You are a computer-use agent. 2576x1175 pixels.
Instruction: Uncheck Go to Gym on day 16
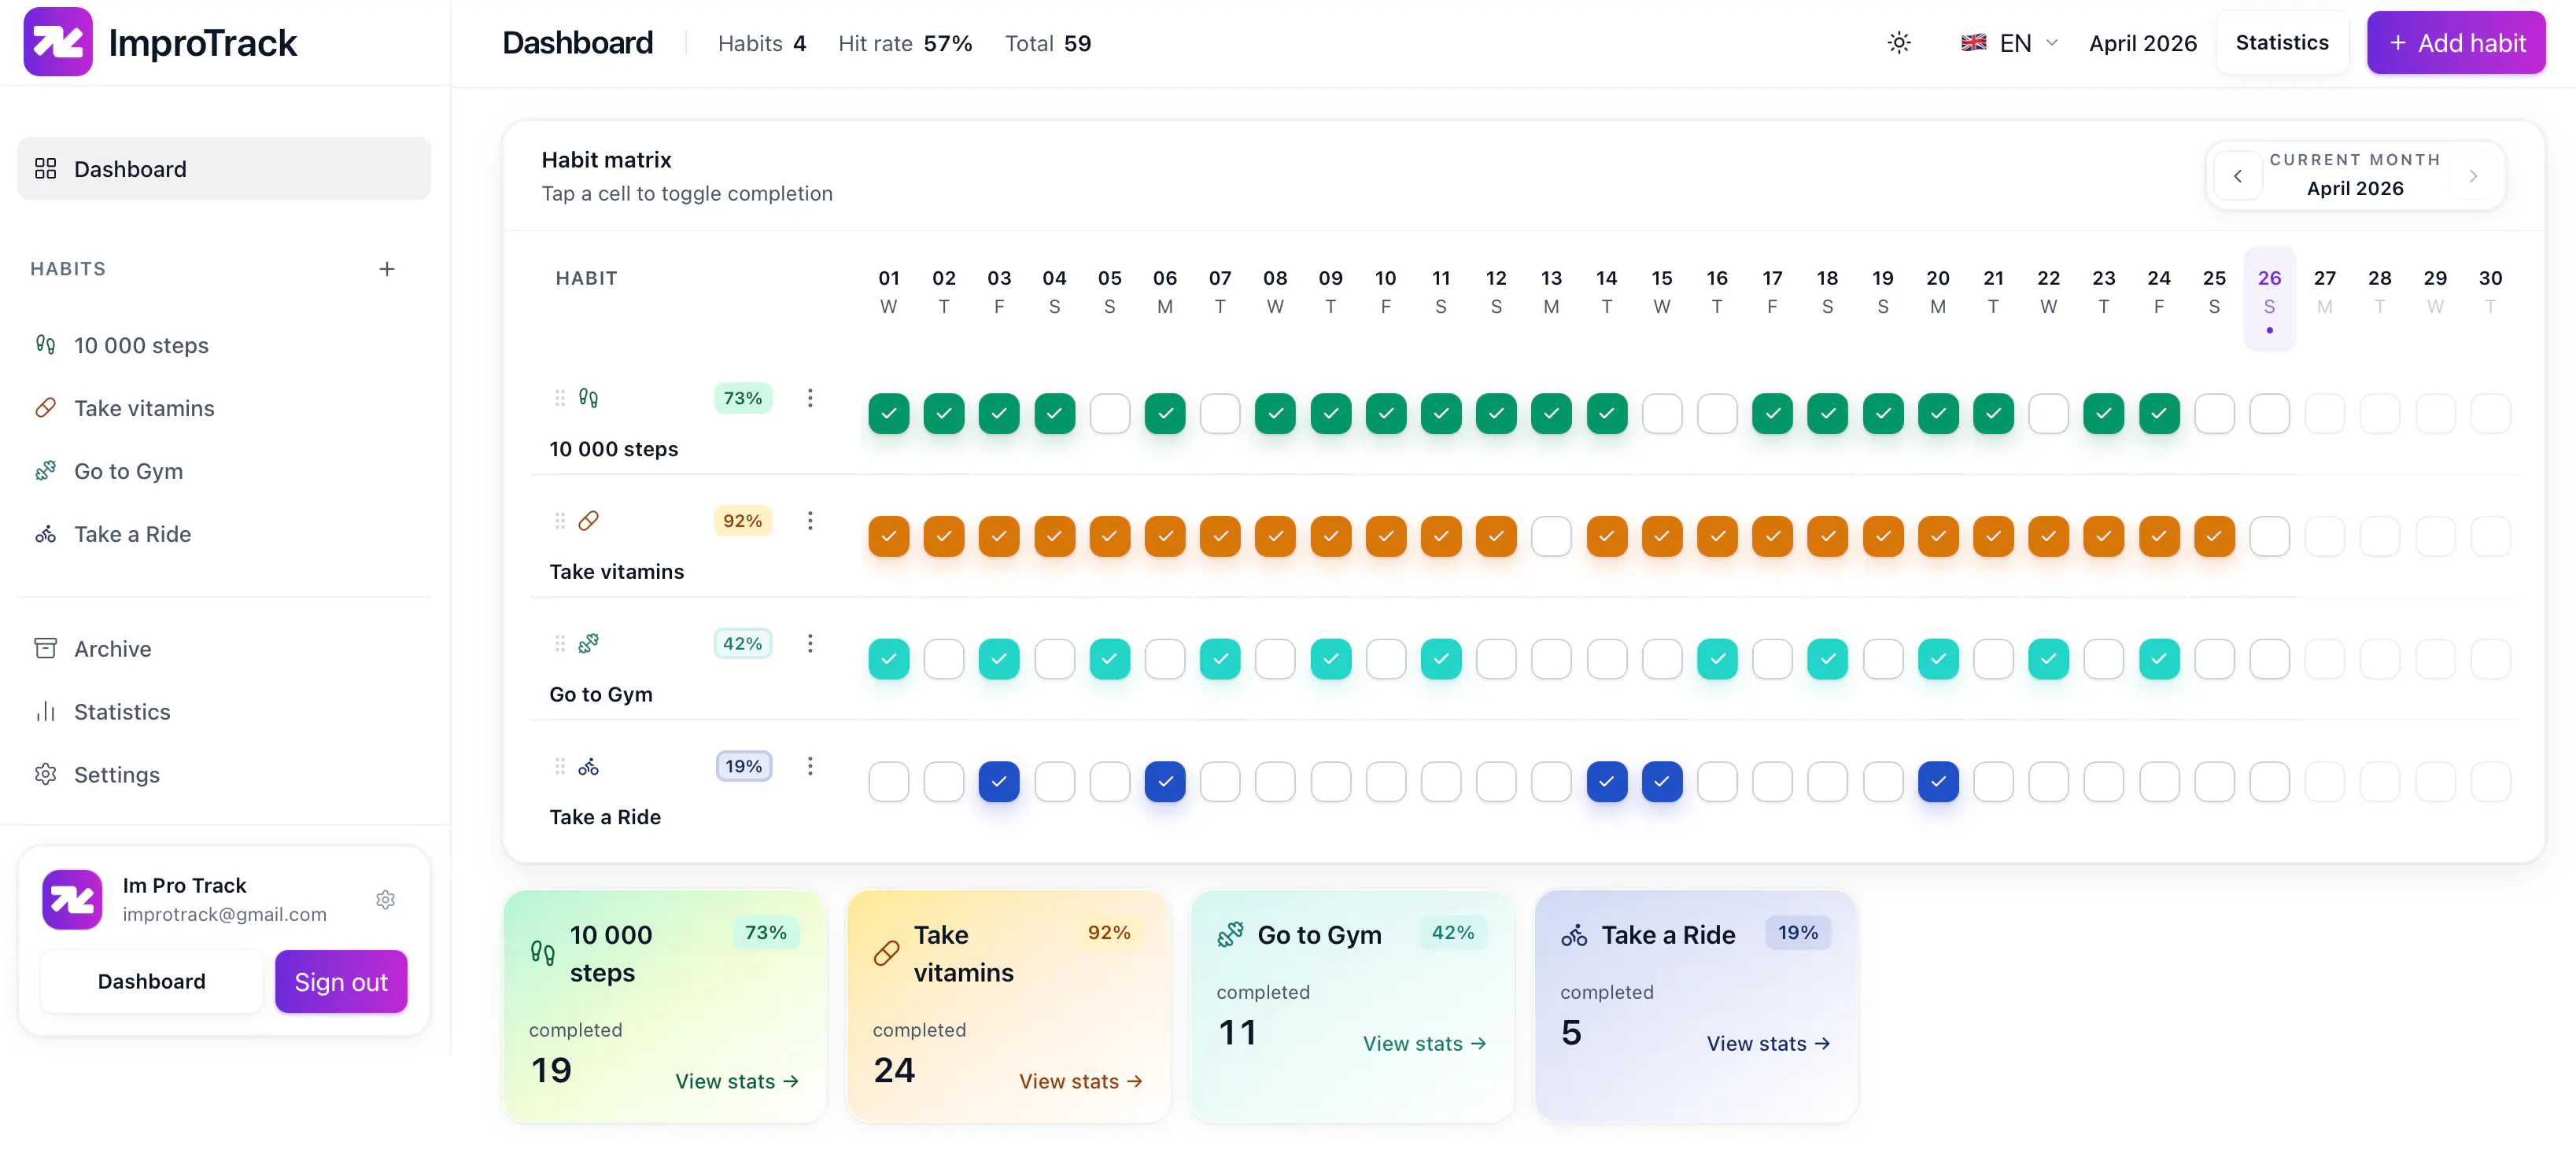[1717, 659]
